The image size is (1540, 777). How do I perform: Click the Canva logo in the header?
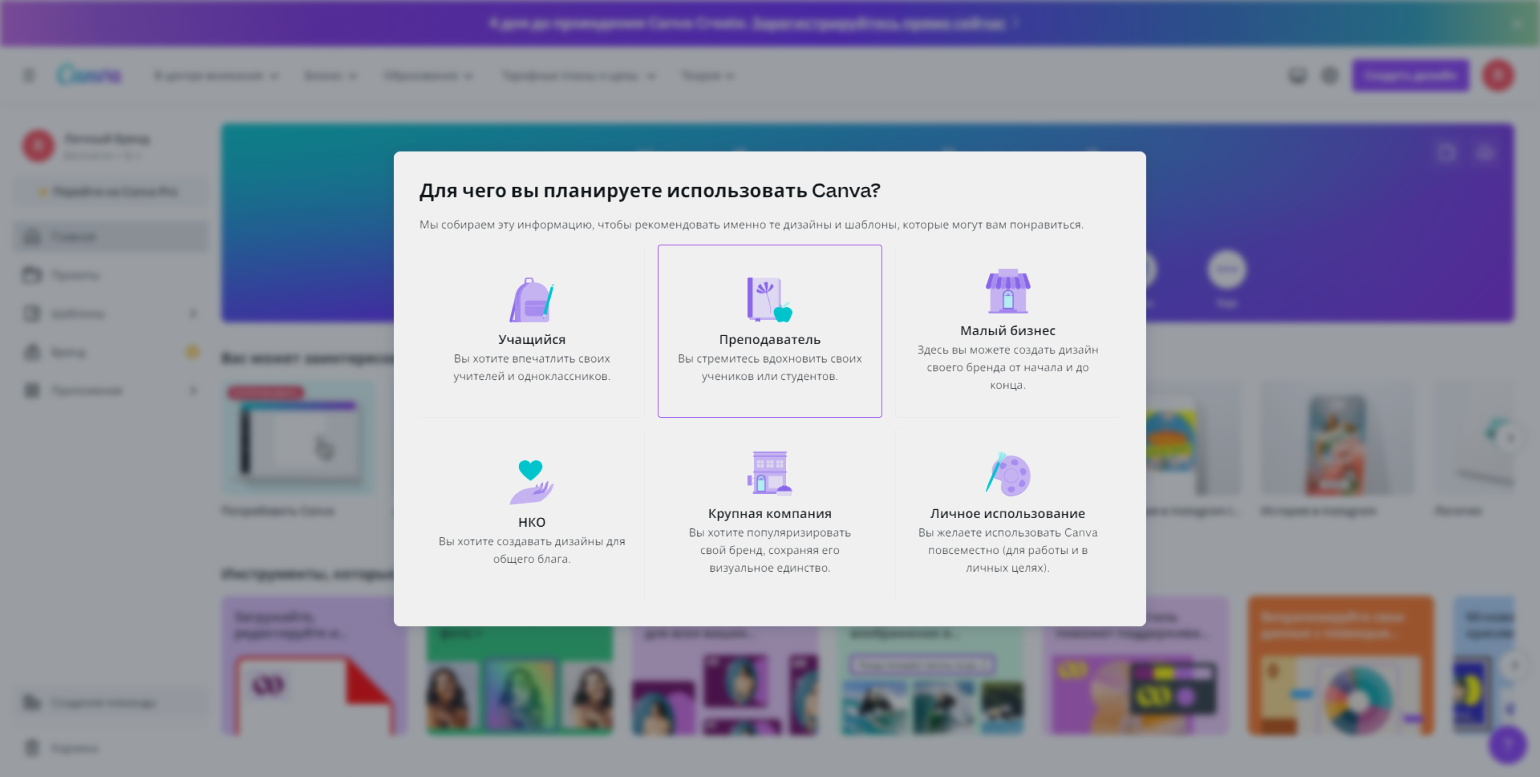coord(89,75)
